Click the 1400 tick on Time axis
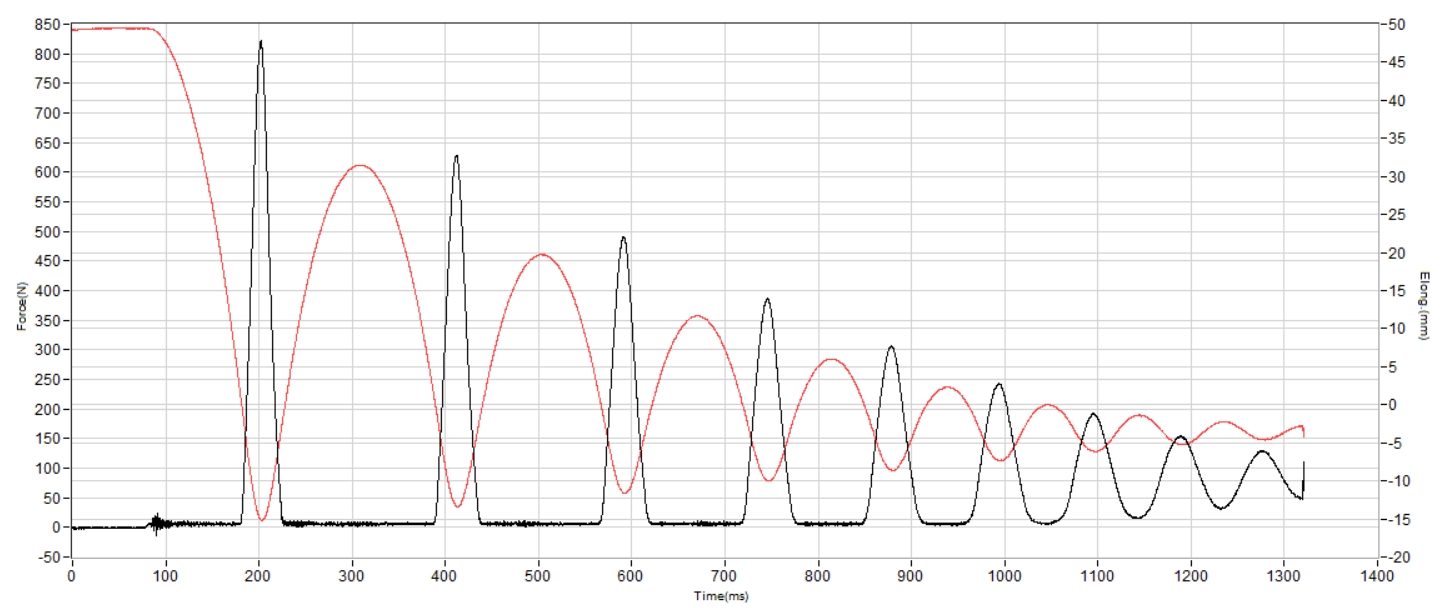The width and height of the screenshot is (1445, 608). pos(1377,577)
